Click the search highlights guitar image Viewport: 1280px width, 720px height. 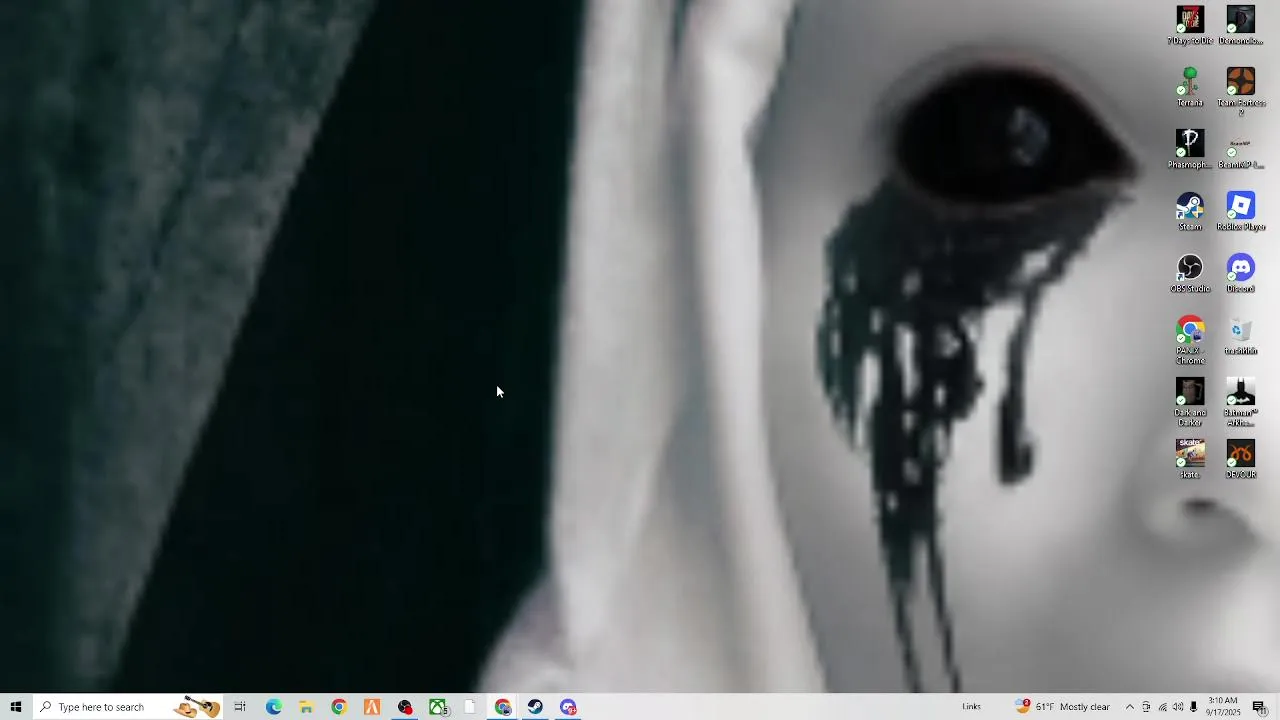pyautogui.click(x=198, y=707)
